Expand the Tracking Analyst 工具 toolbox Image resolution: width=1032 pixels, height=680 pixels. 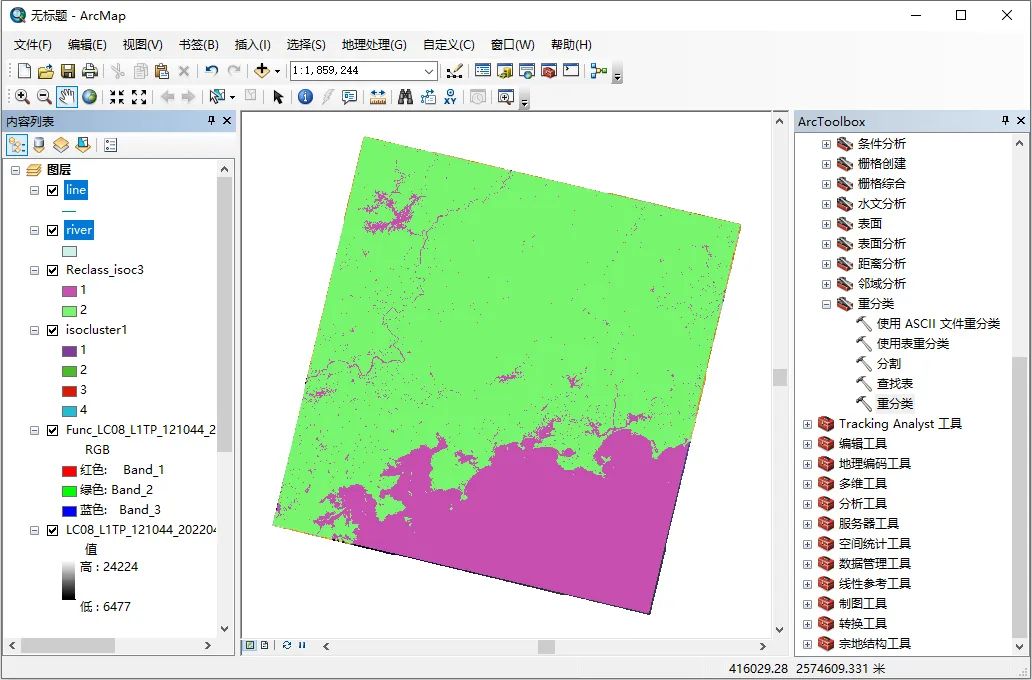pyautogui.click(x=808, y=424)
